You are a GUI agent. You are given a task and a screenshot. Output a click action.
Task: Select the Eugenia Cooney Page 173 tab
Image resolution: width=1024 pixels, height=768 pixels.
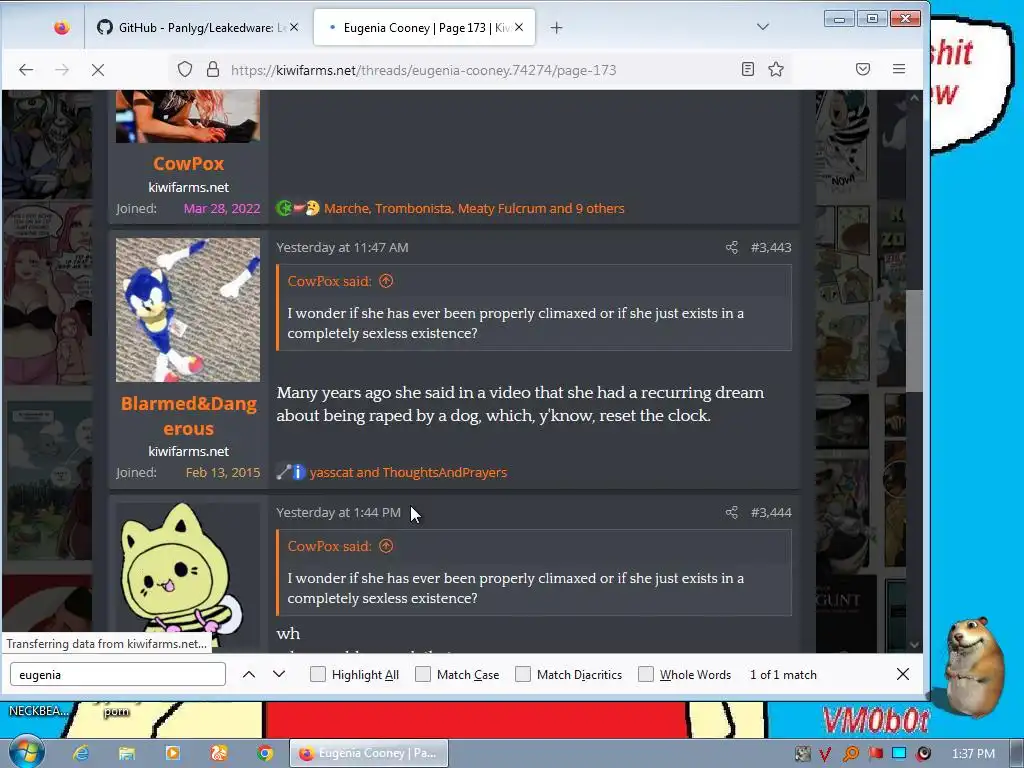424,27
